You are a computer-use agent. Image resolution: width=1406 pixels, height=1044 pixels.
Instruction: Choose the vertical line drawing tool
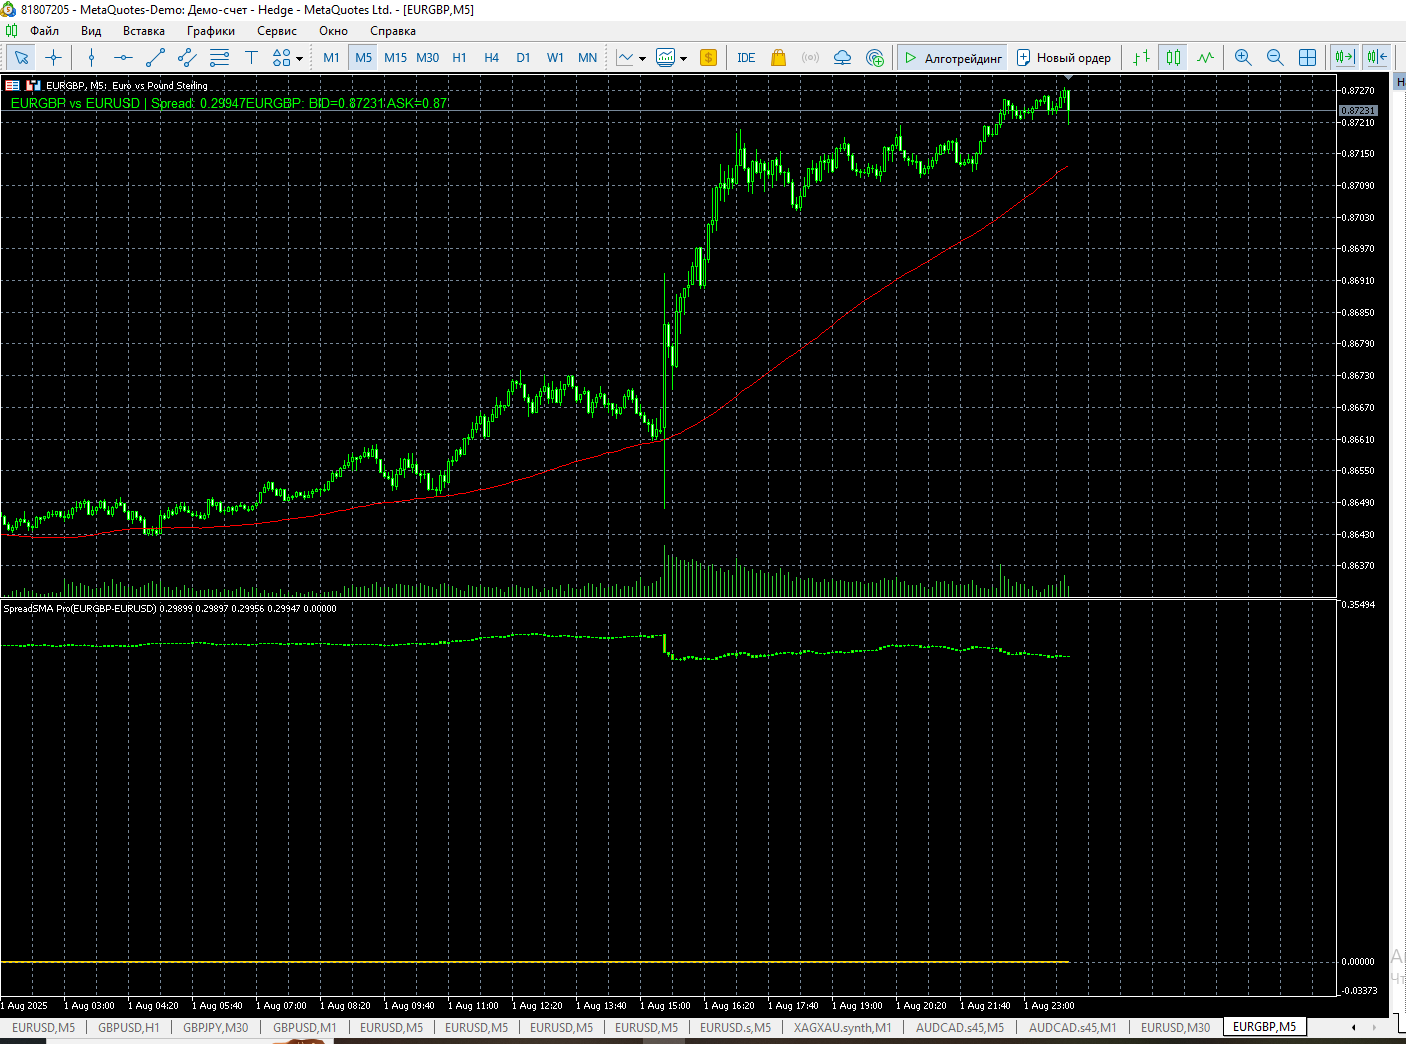click(91, 58)
